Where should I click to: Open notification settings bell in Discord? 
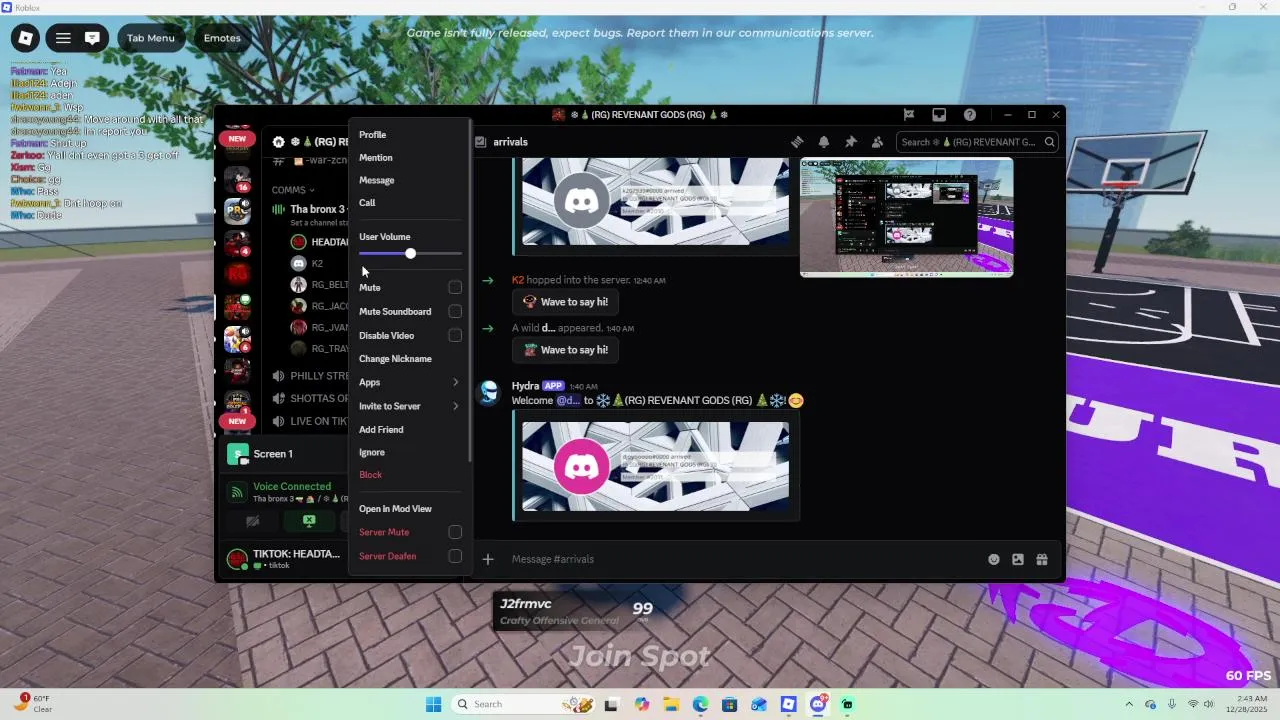tap(824, 142)
